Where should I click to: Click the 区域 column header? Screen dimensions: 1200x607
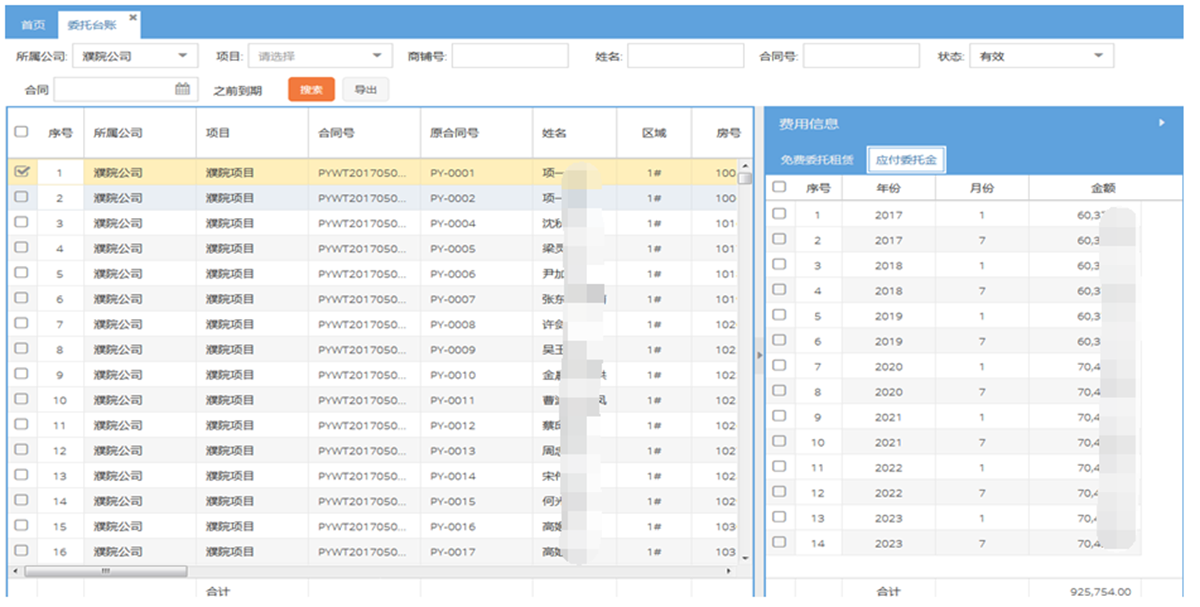(654, 133)
